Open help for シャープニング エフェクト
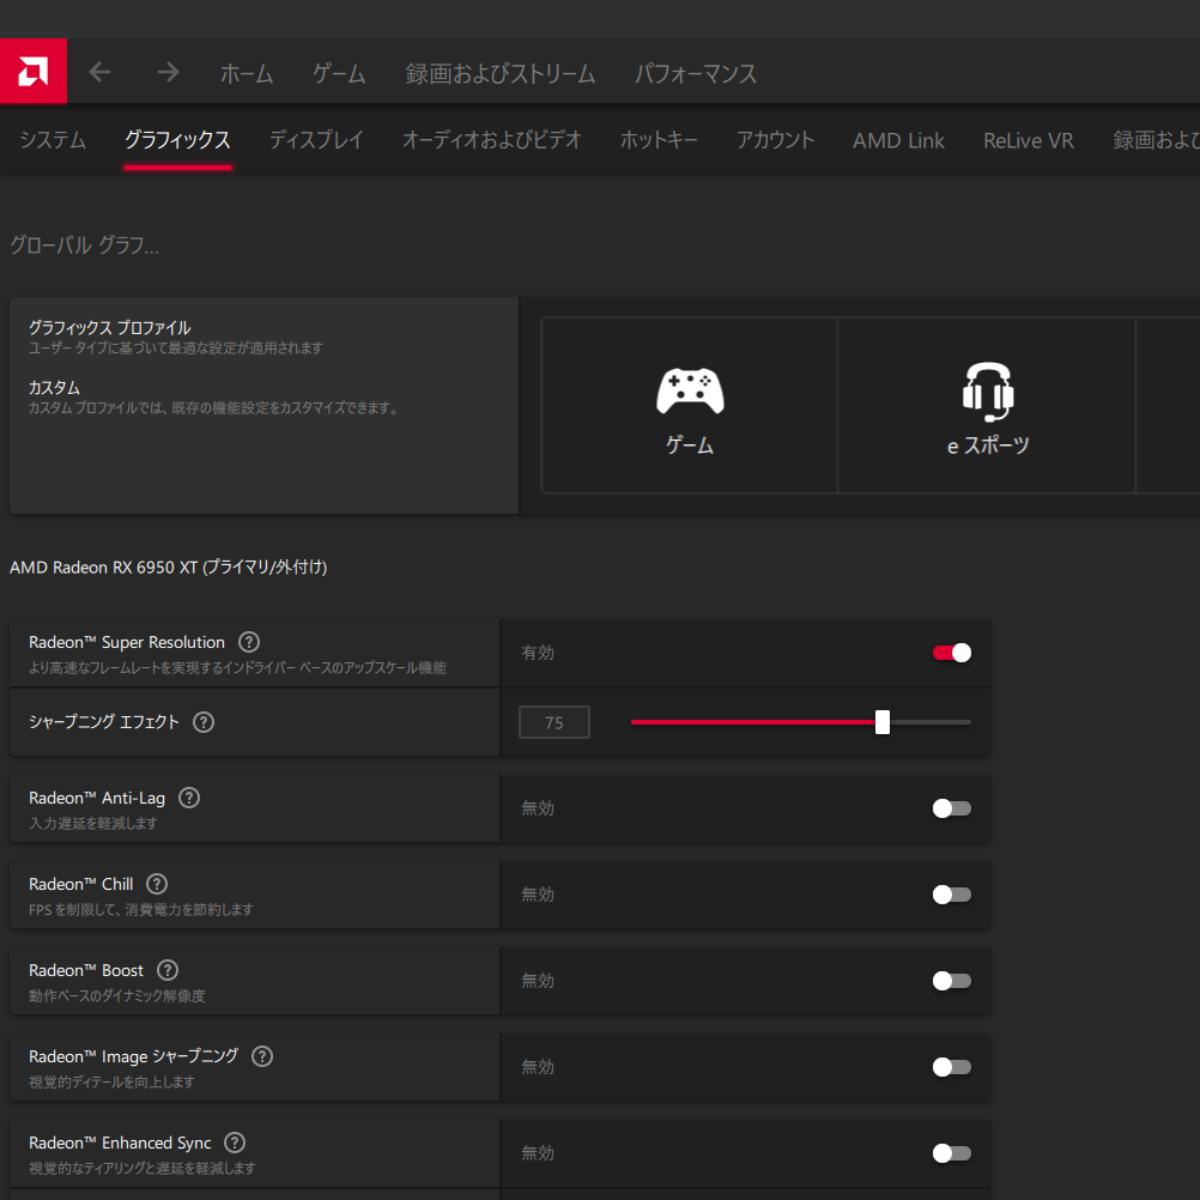 tap(203, 722)
